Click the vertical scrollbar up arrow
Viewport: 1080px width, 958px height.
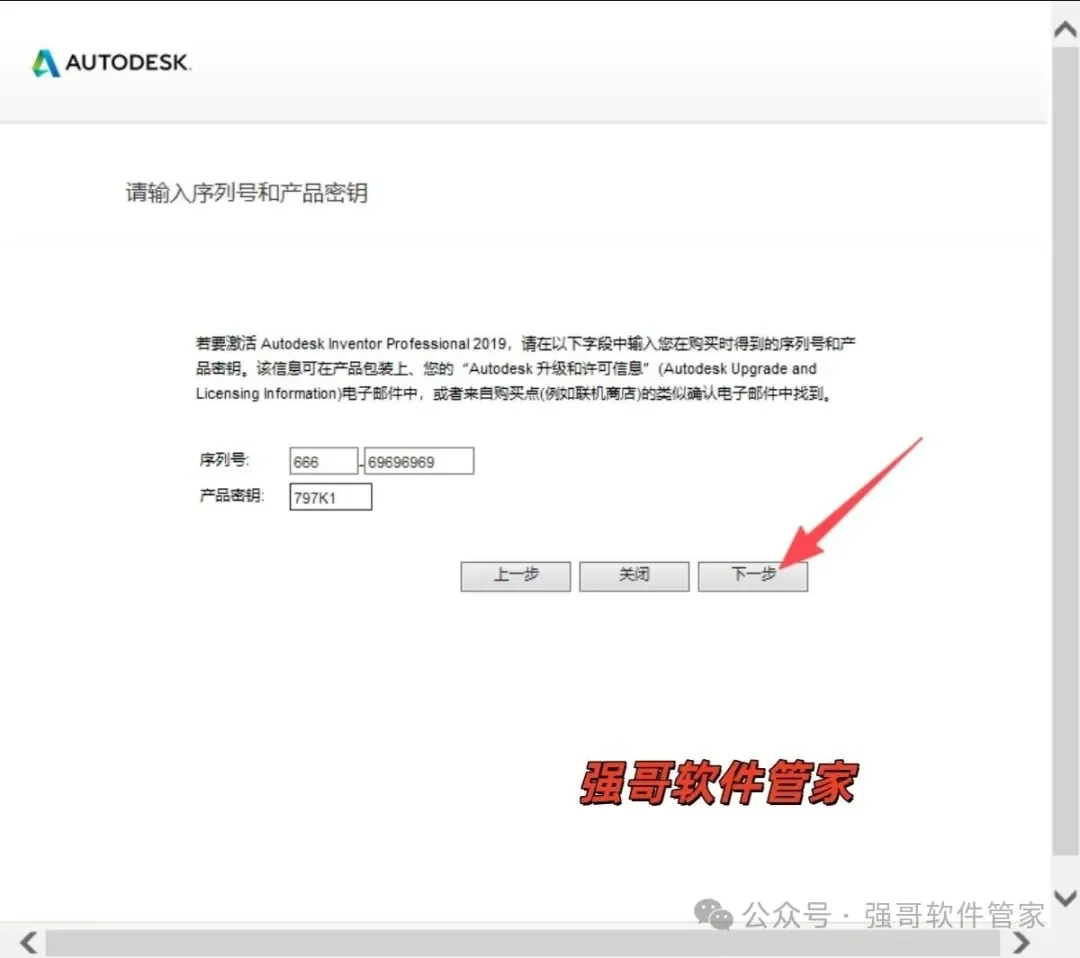pyautogui.click(x=1066, y=29)
